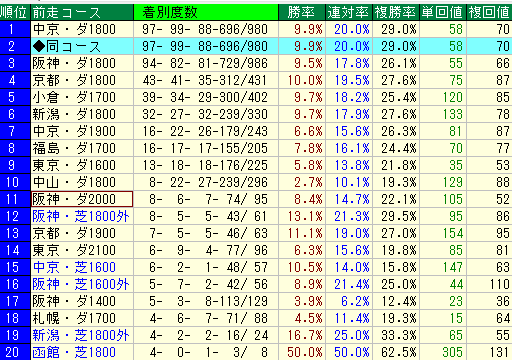This screenshot has height=360, width=512.
Task: Click the record 94- 82- 81-729/986
Action: click(x=206, y=63)
